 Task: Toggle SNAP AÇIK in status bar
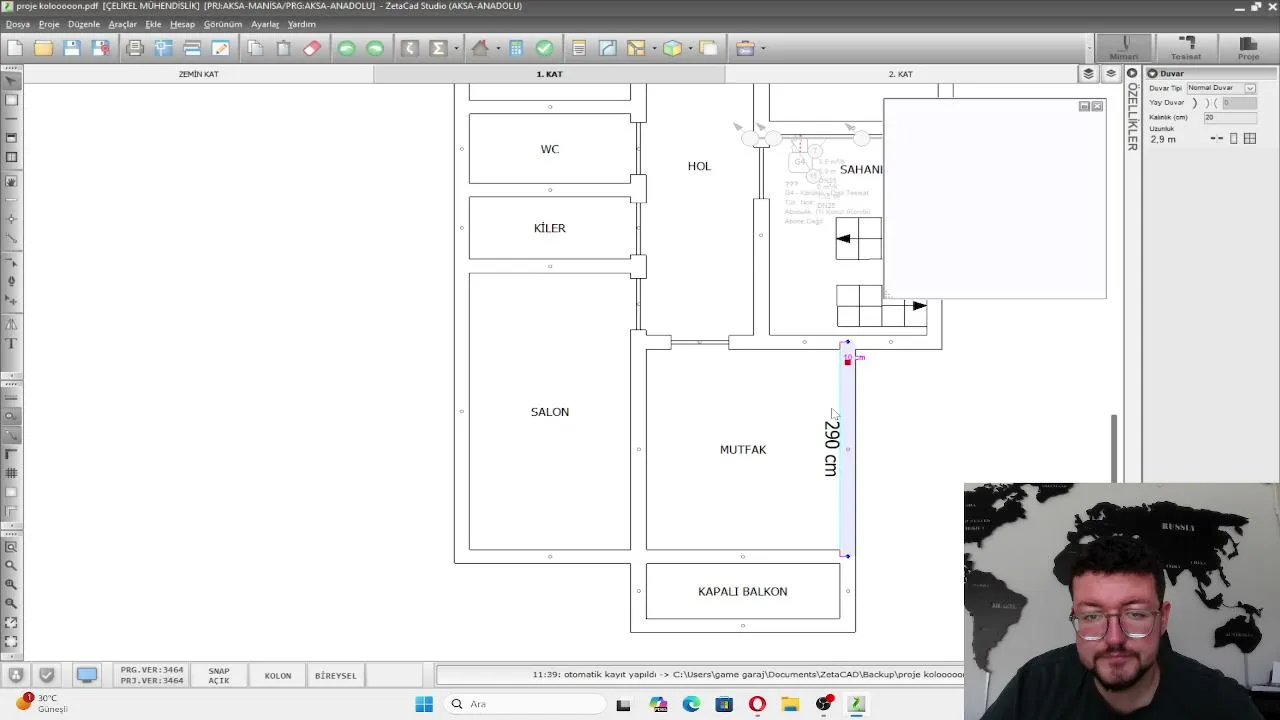click(x=219, y=676)
